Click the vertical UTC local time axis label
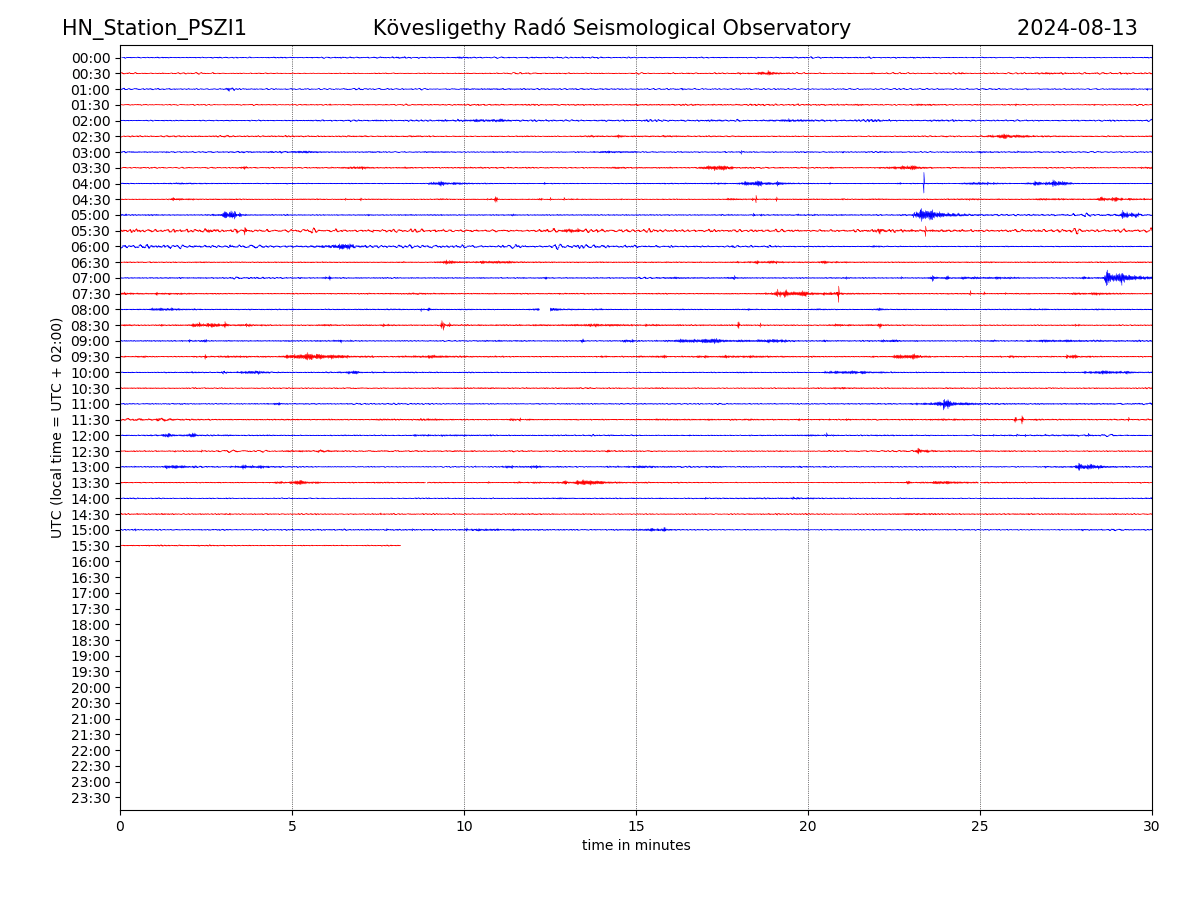 click(57, 428)
